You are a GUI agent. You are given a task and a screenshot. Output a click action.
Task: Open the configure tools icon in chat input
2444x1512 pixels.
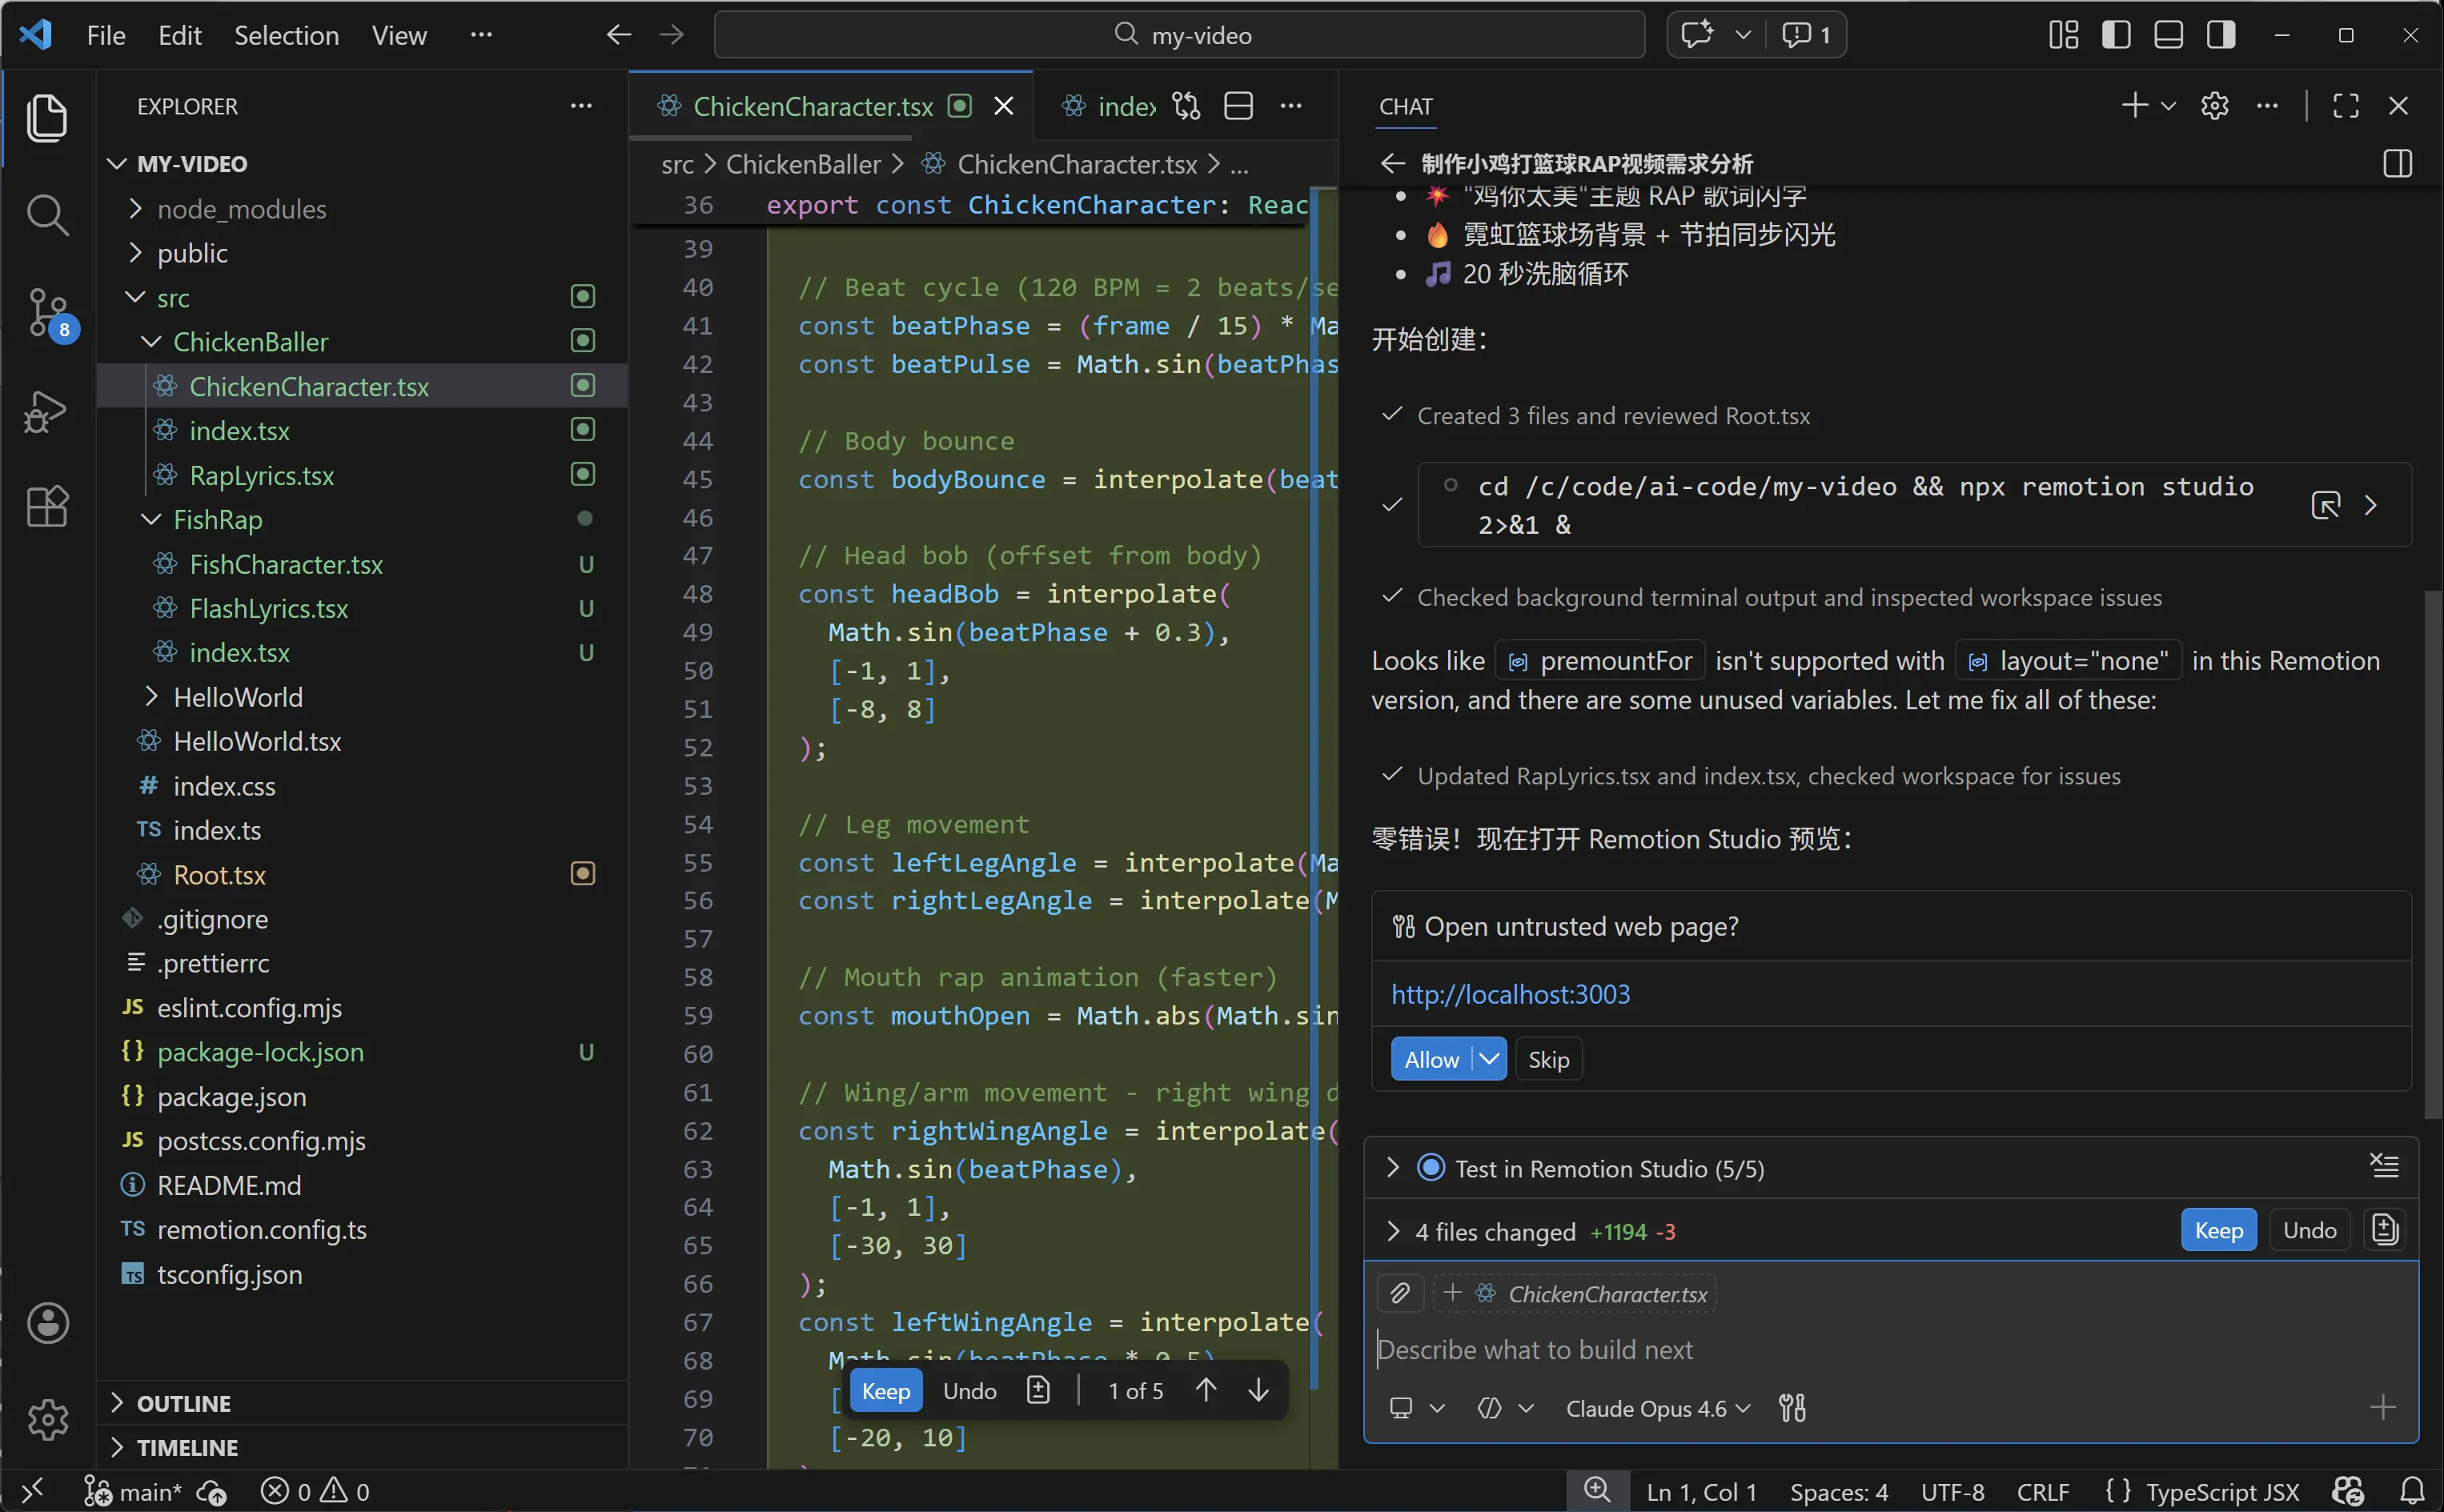click(1792, 1408)
